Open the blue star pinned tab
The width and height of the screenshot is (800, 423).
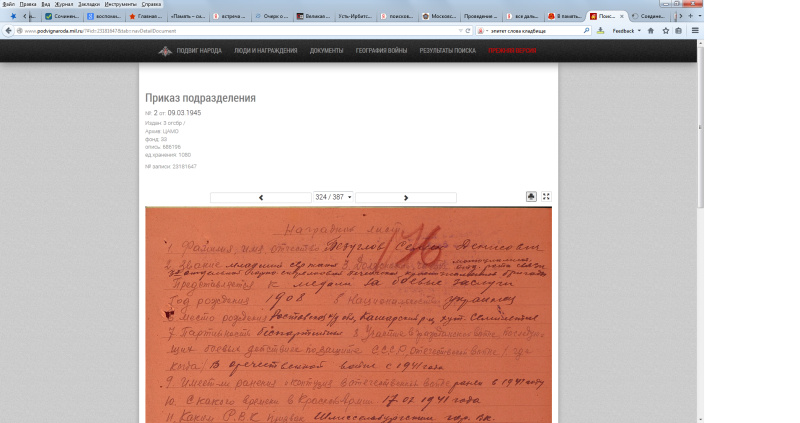(13, 16)
